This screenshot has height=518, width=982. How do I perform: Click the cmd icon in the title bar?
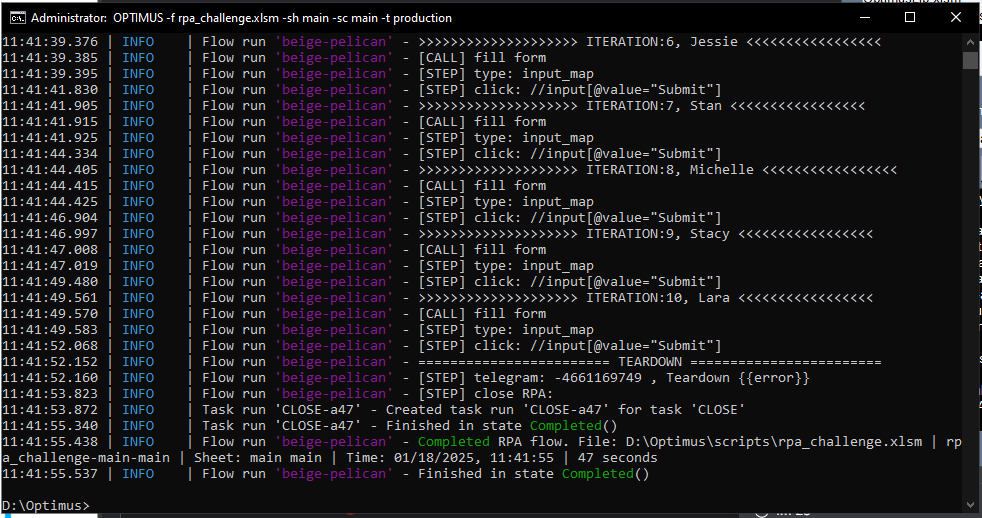[18, 18]
